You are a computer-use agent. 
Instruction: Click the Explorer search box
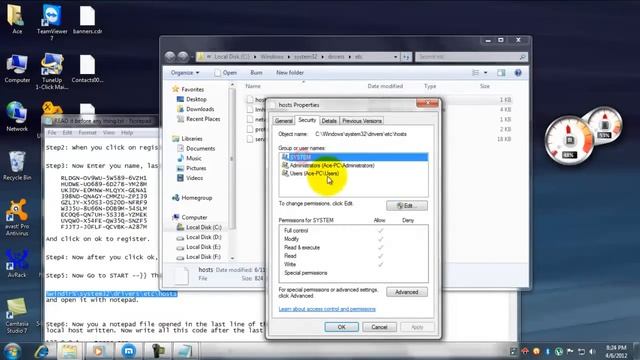[471, 57]
